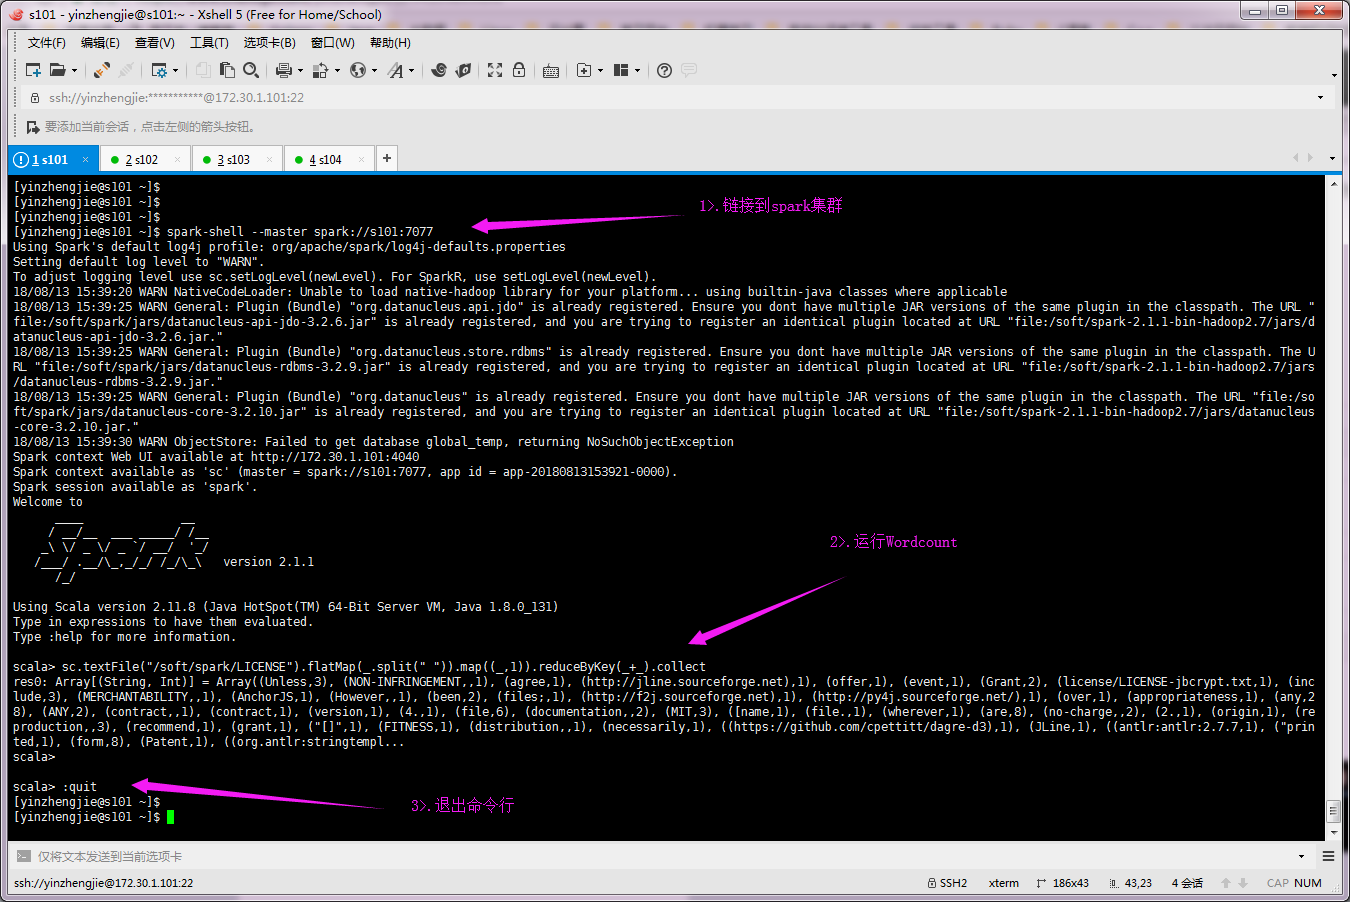Toggle full screen mode icon
This screenshot has width=1350, height=902.
tap(495, 70)
